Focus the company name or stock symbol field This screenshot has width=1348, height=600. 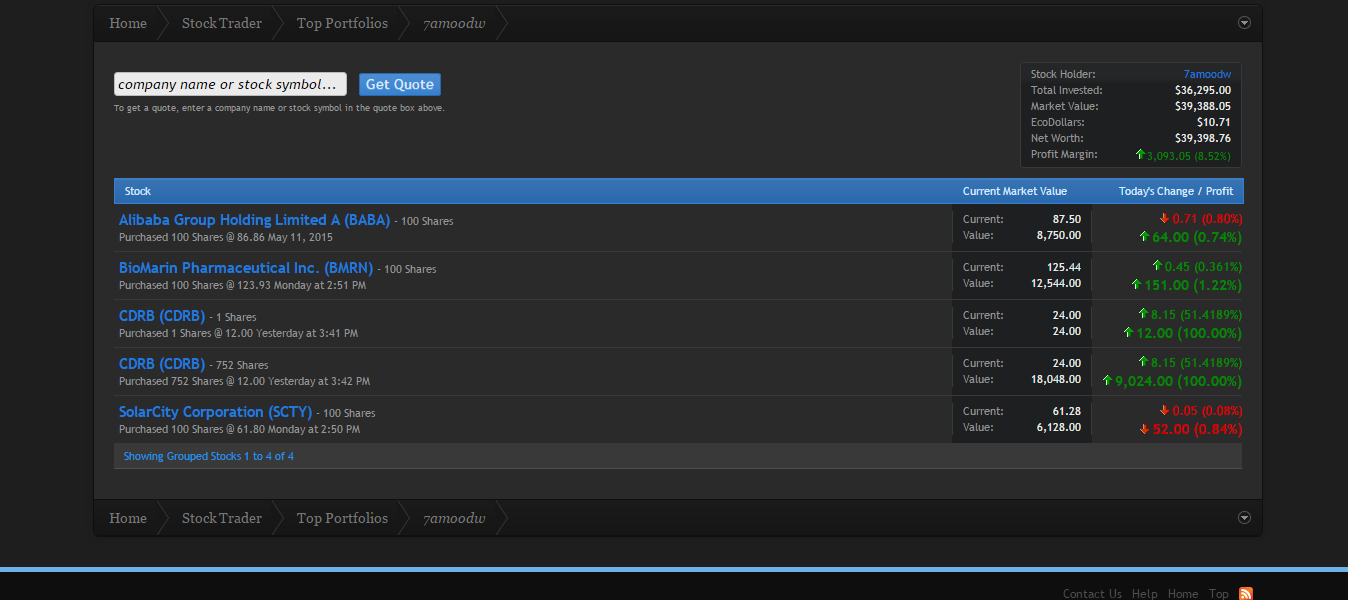(x=230, y=84)
